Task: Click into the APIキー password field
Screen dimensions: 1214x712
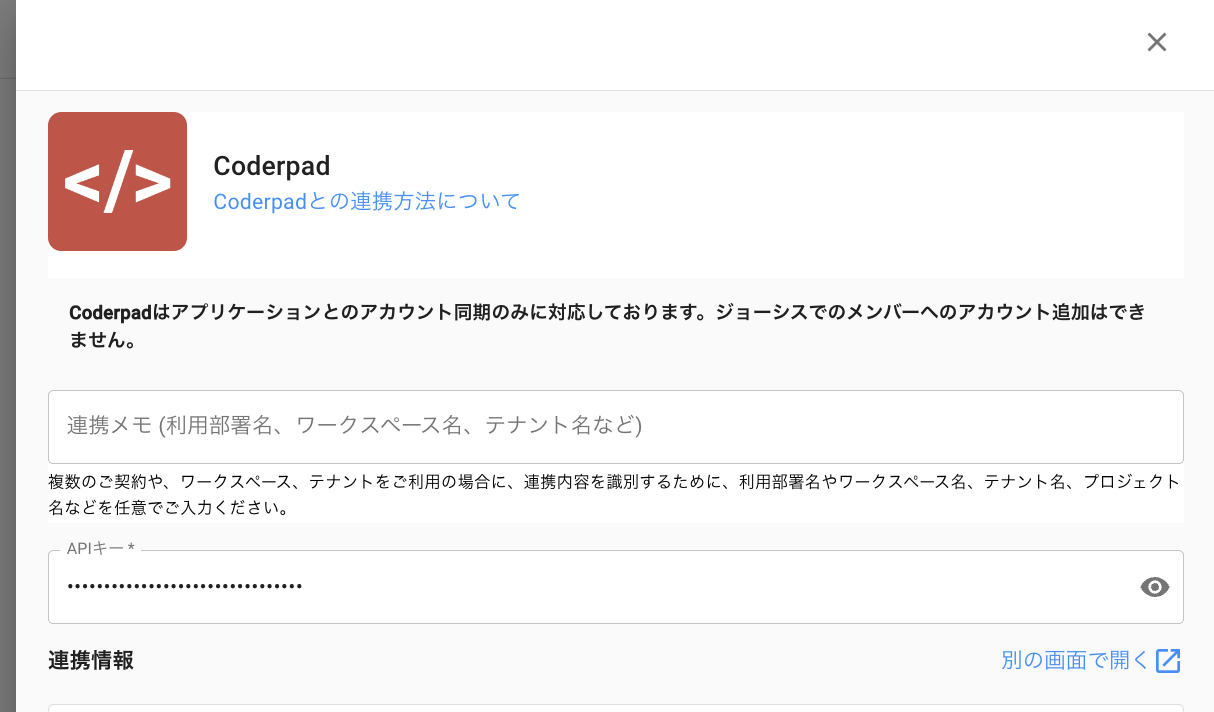Action: [700, 587]
